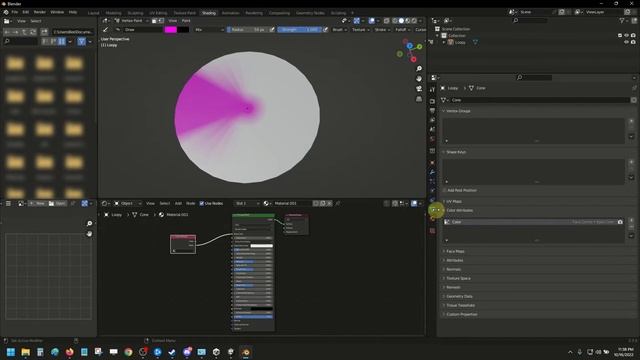The width and height of the screenshot is (640, 360).
Task: Click the file browser thumbnail display mode icon
Action: (62, 41)
